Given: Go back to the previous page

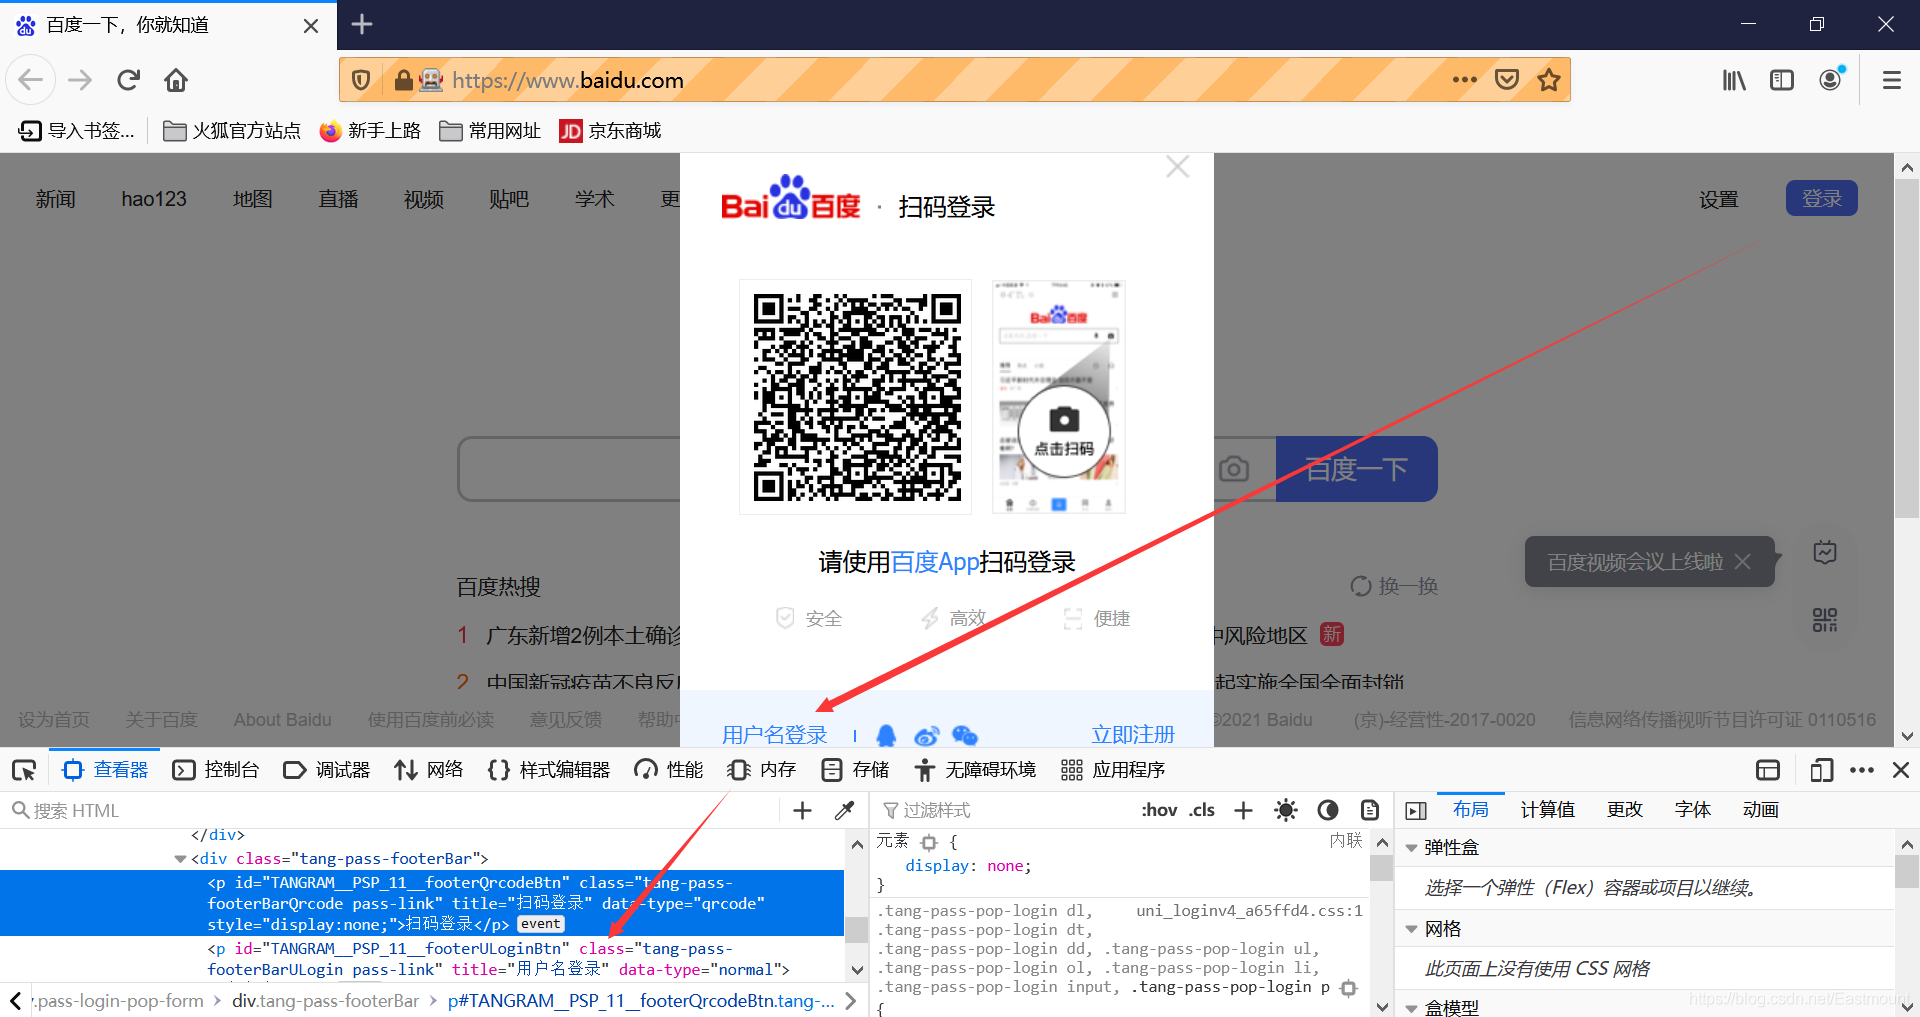Looking at the screenshot, I should coord(31,80).
